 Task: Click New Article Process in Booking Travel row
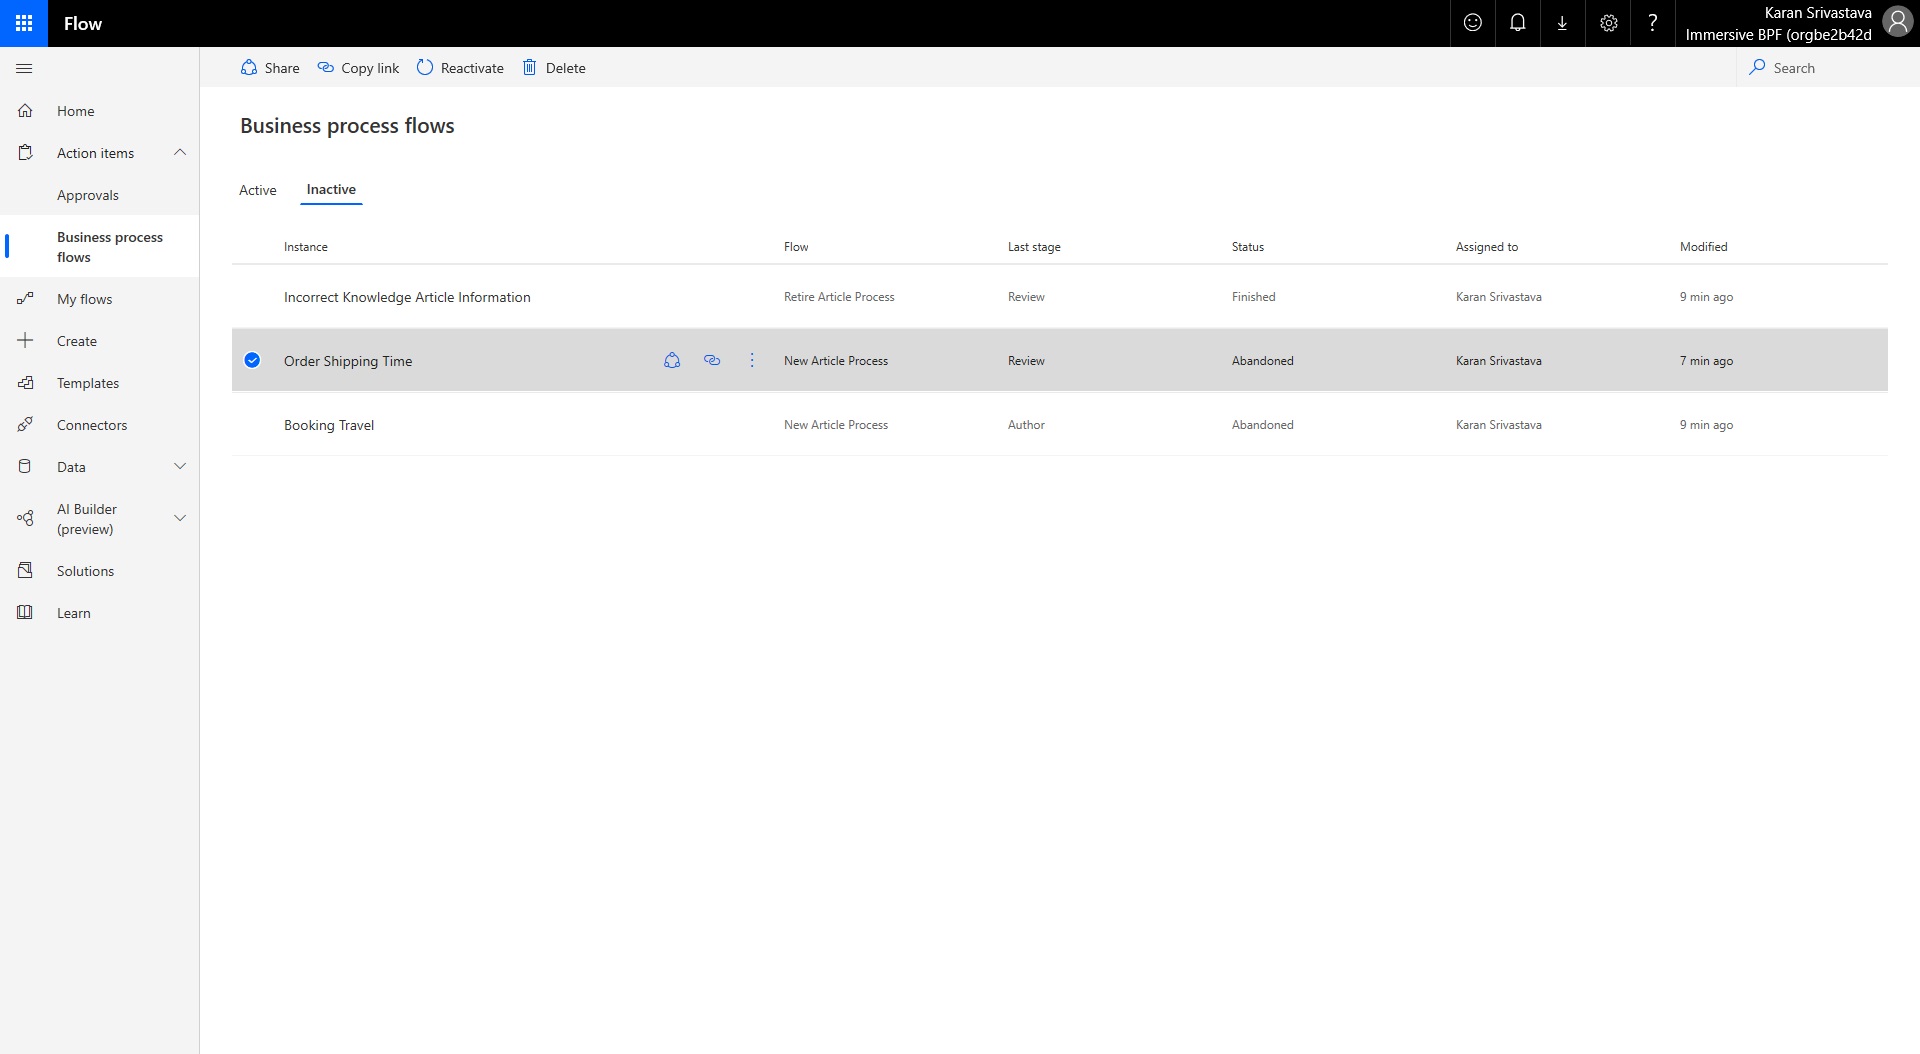point(836,425)
